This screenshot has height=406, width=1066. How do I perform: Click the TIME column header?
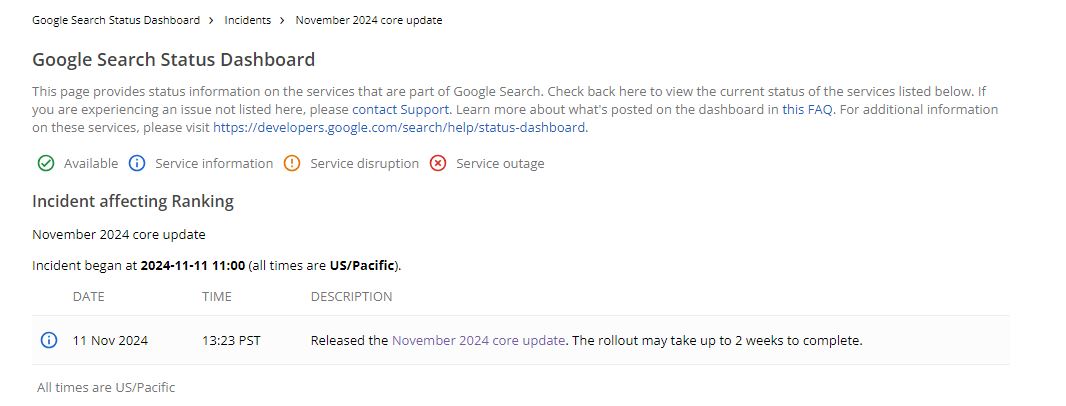pos(216,296)
